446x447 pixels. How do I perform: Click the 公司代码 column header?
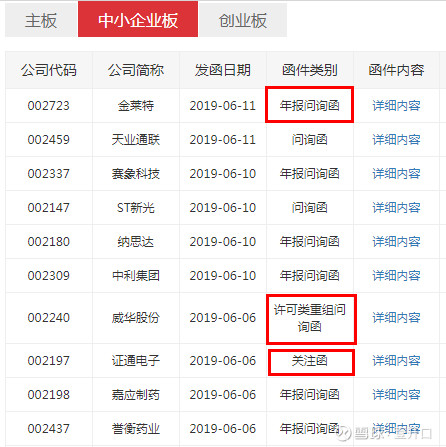click(x=49, y=70)
